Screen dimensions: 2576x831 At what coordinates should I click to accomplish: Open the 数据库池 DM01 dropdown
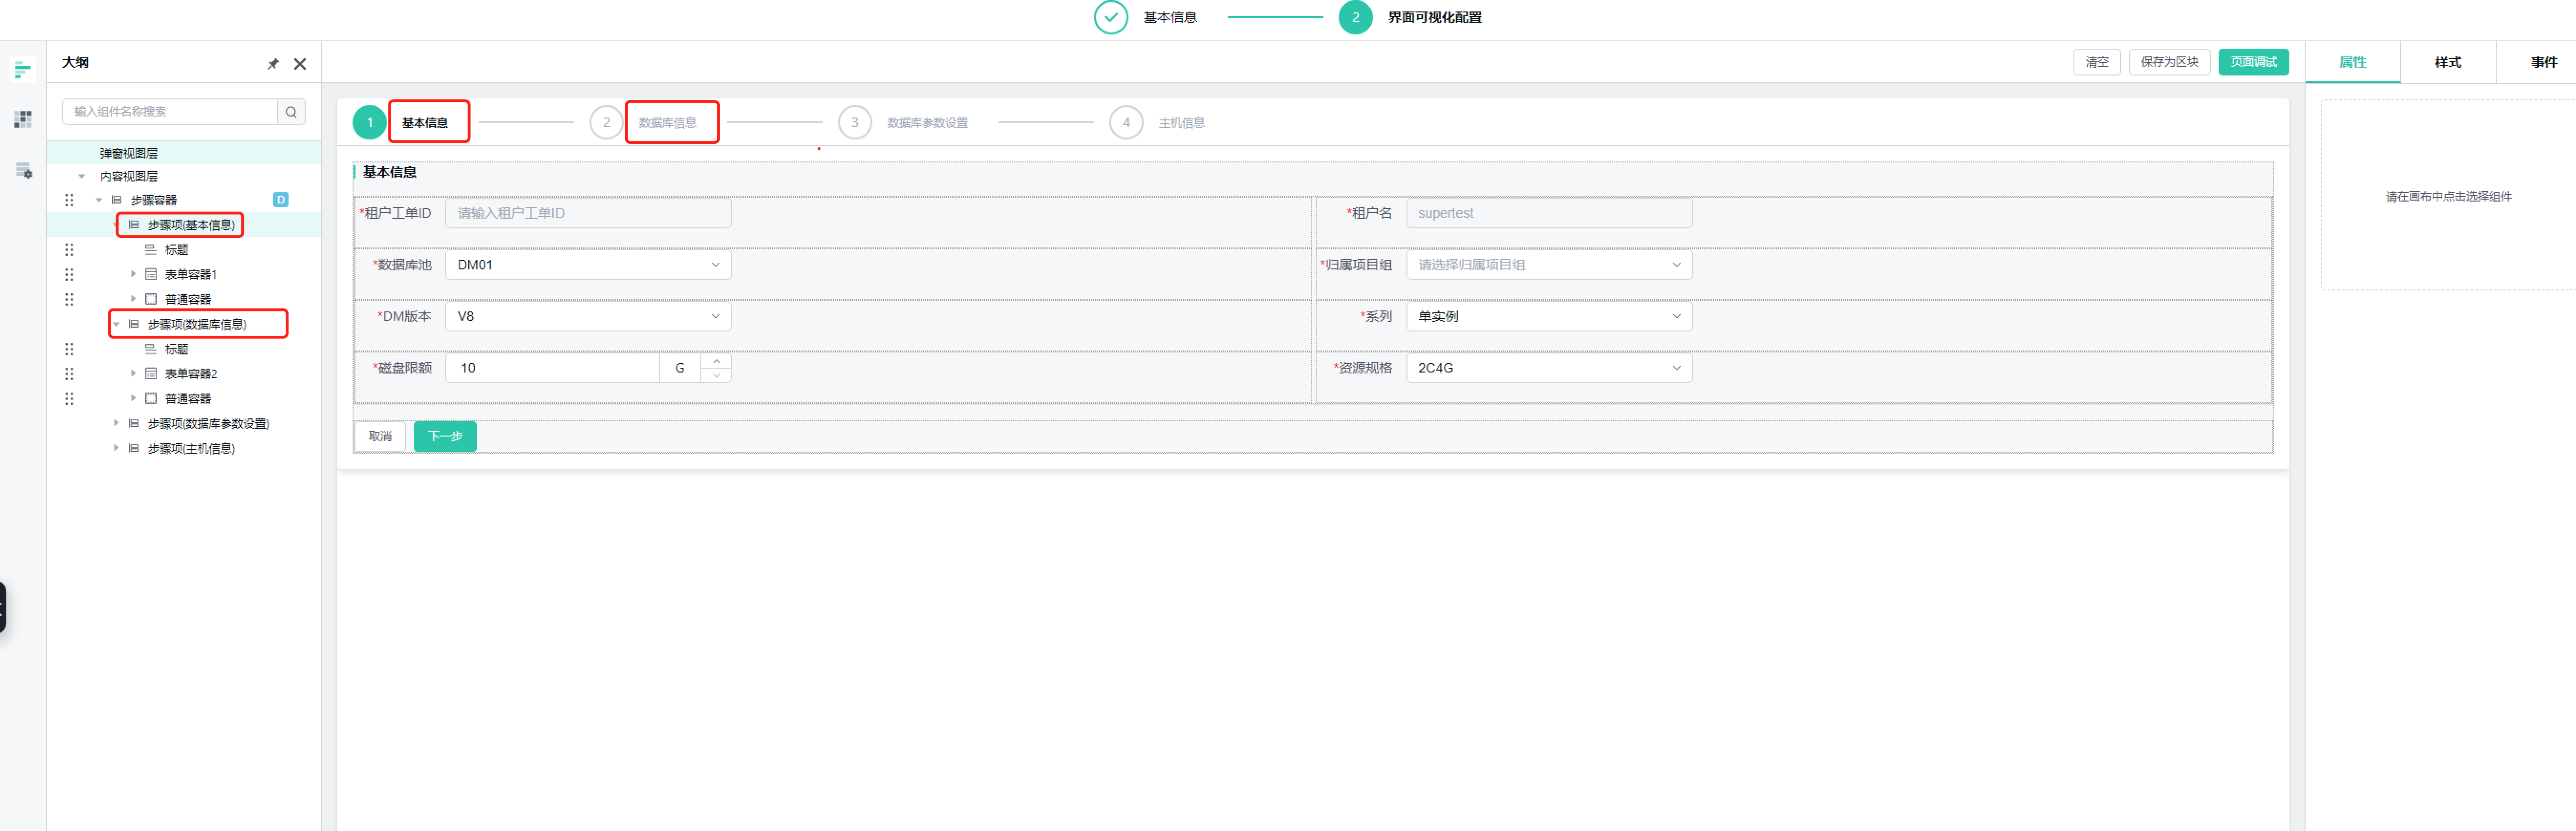click(x=588, y=265)
